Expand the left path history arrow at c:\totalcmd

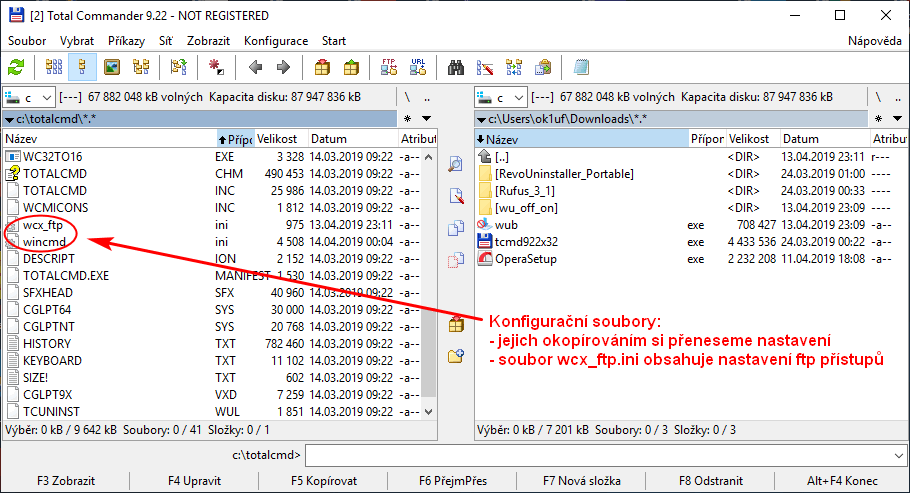(10, 119)
